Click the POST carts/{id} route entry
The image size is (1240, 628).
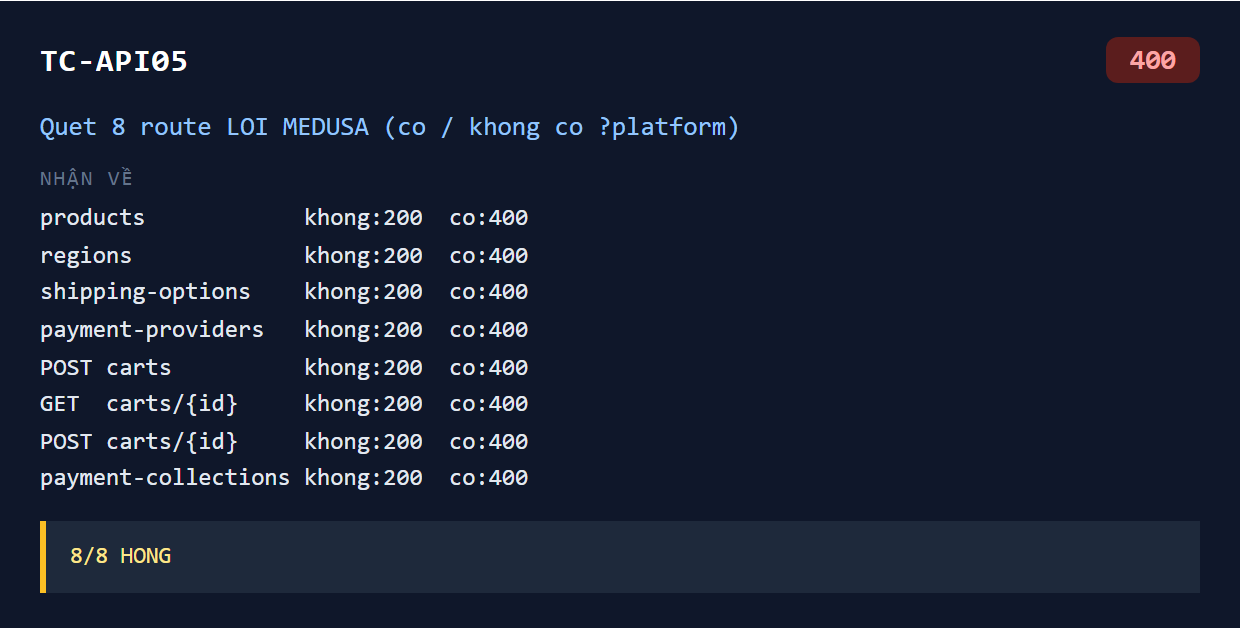click(139, 441)
